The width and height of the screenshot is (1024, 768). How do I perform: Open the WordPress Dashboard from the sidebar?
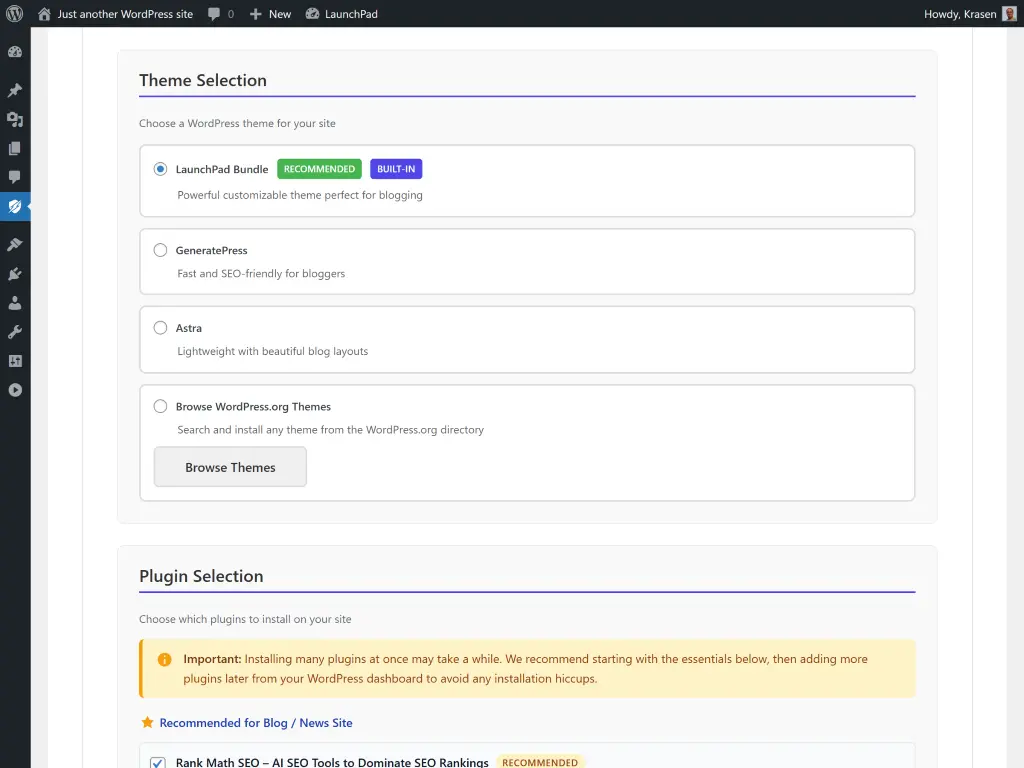tap(15, 51)
